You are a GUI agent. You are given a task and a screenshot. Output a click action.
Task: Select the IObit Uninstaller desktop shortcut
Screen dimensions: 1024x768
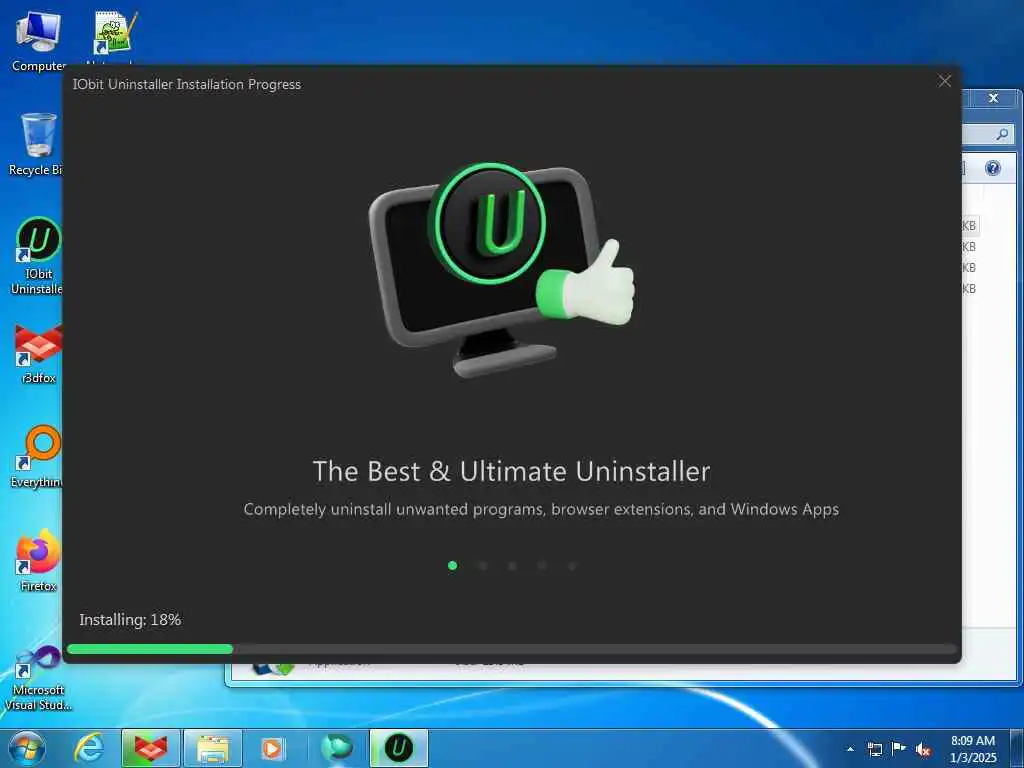point(37,255)
